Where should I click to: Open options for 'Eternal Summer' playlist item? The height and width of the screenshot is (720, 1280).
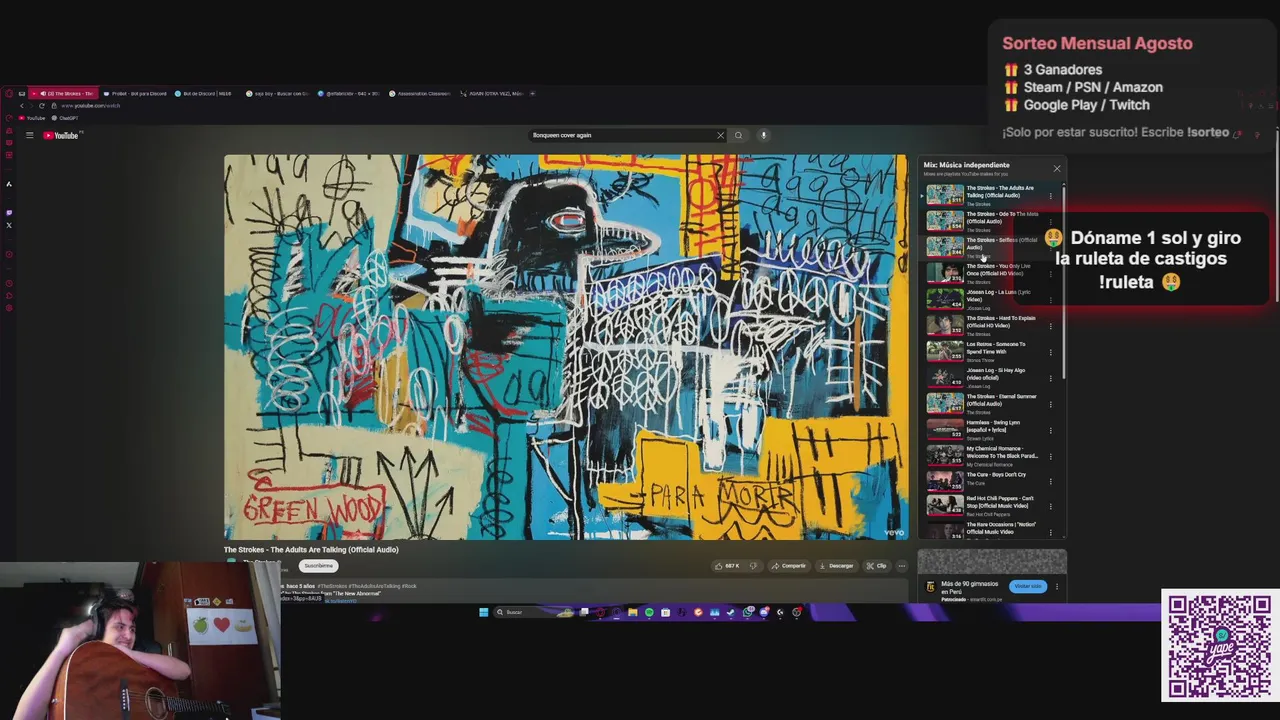[1051, 404]
